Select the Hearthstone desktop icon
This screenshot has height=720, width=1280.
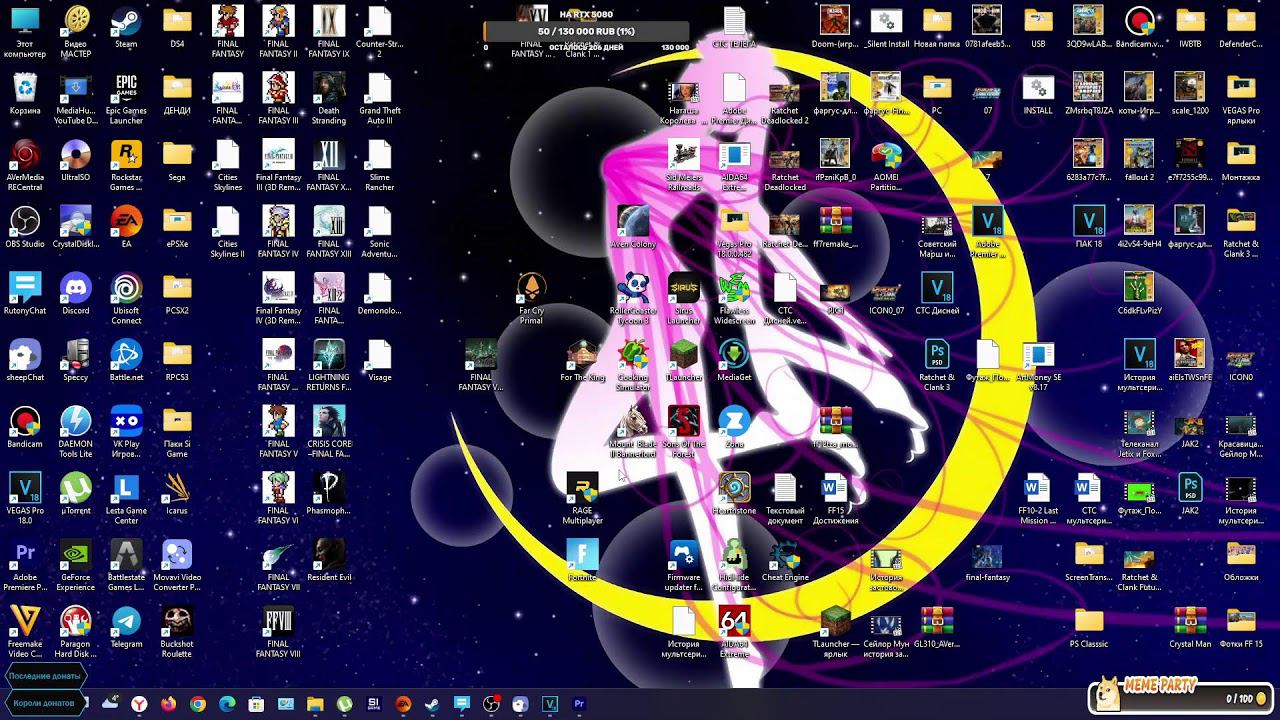point(734,494)
